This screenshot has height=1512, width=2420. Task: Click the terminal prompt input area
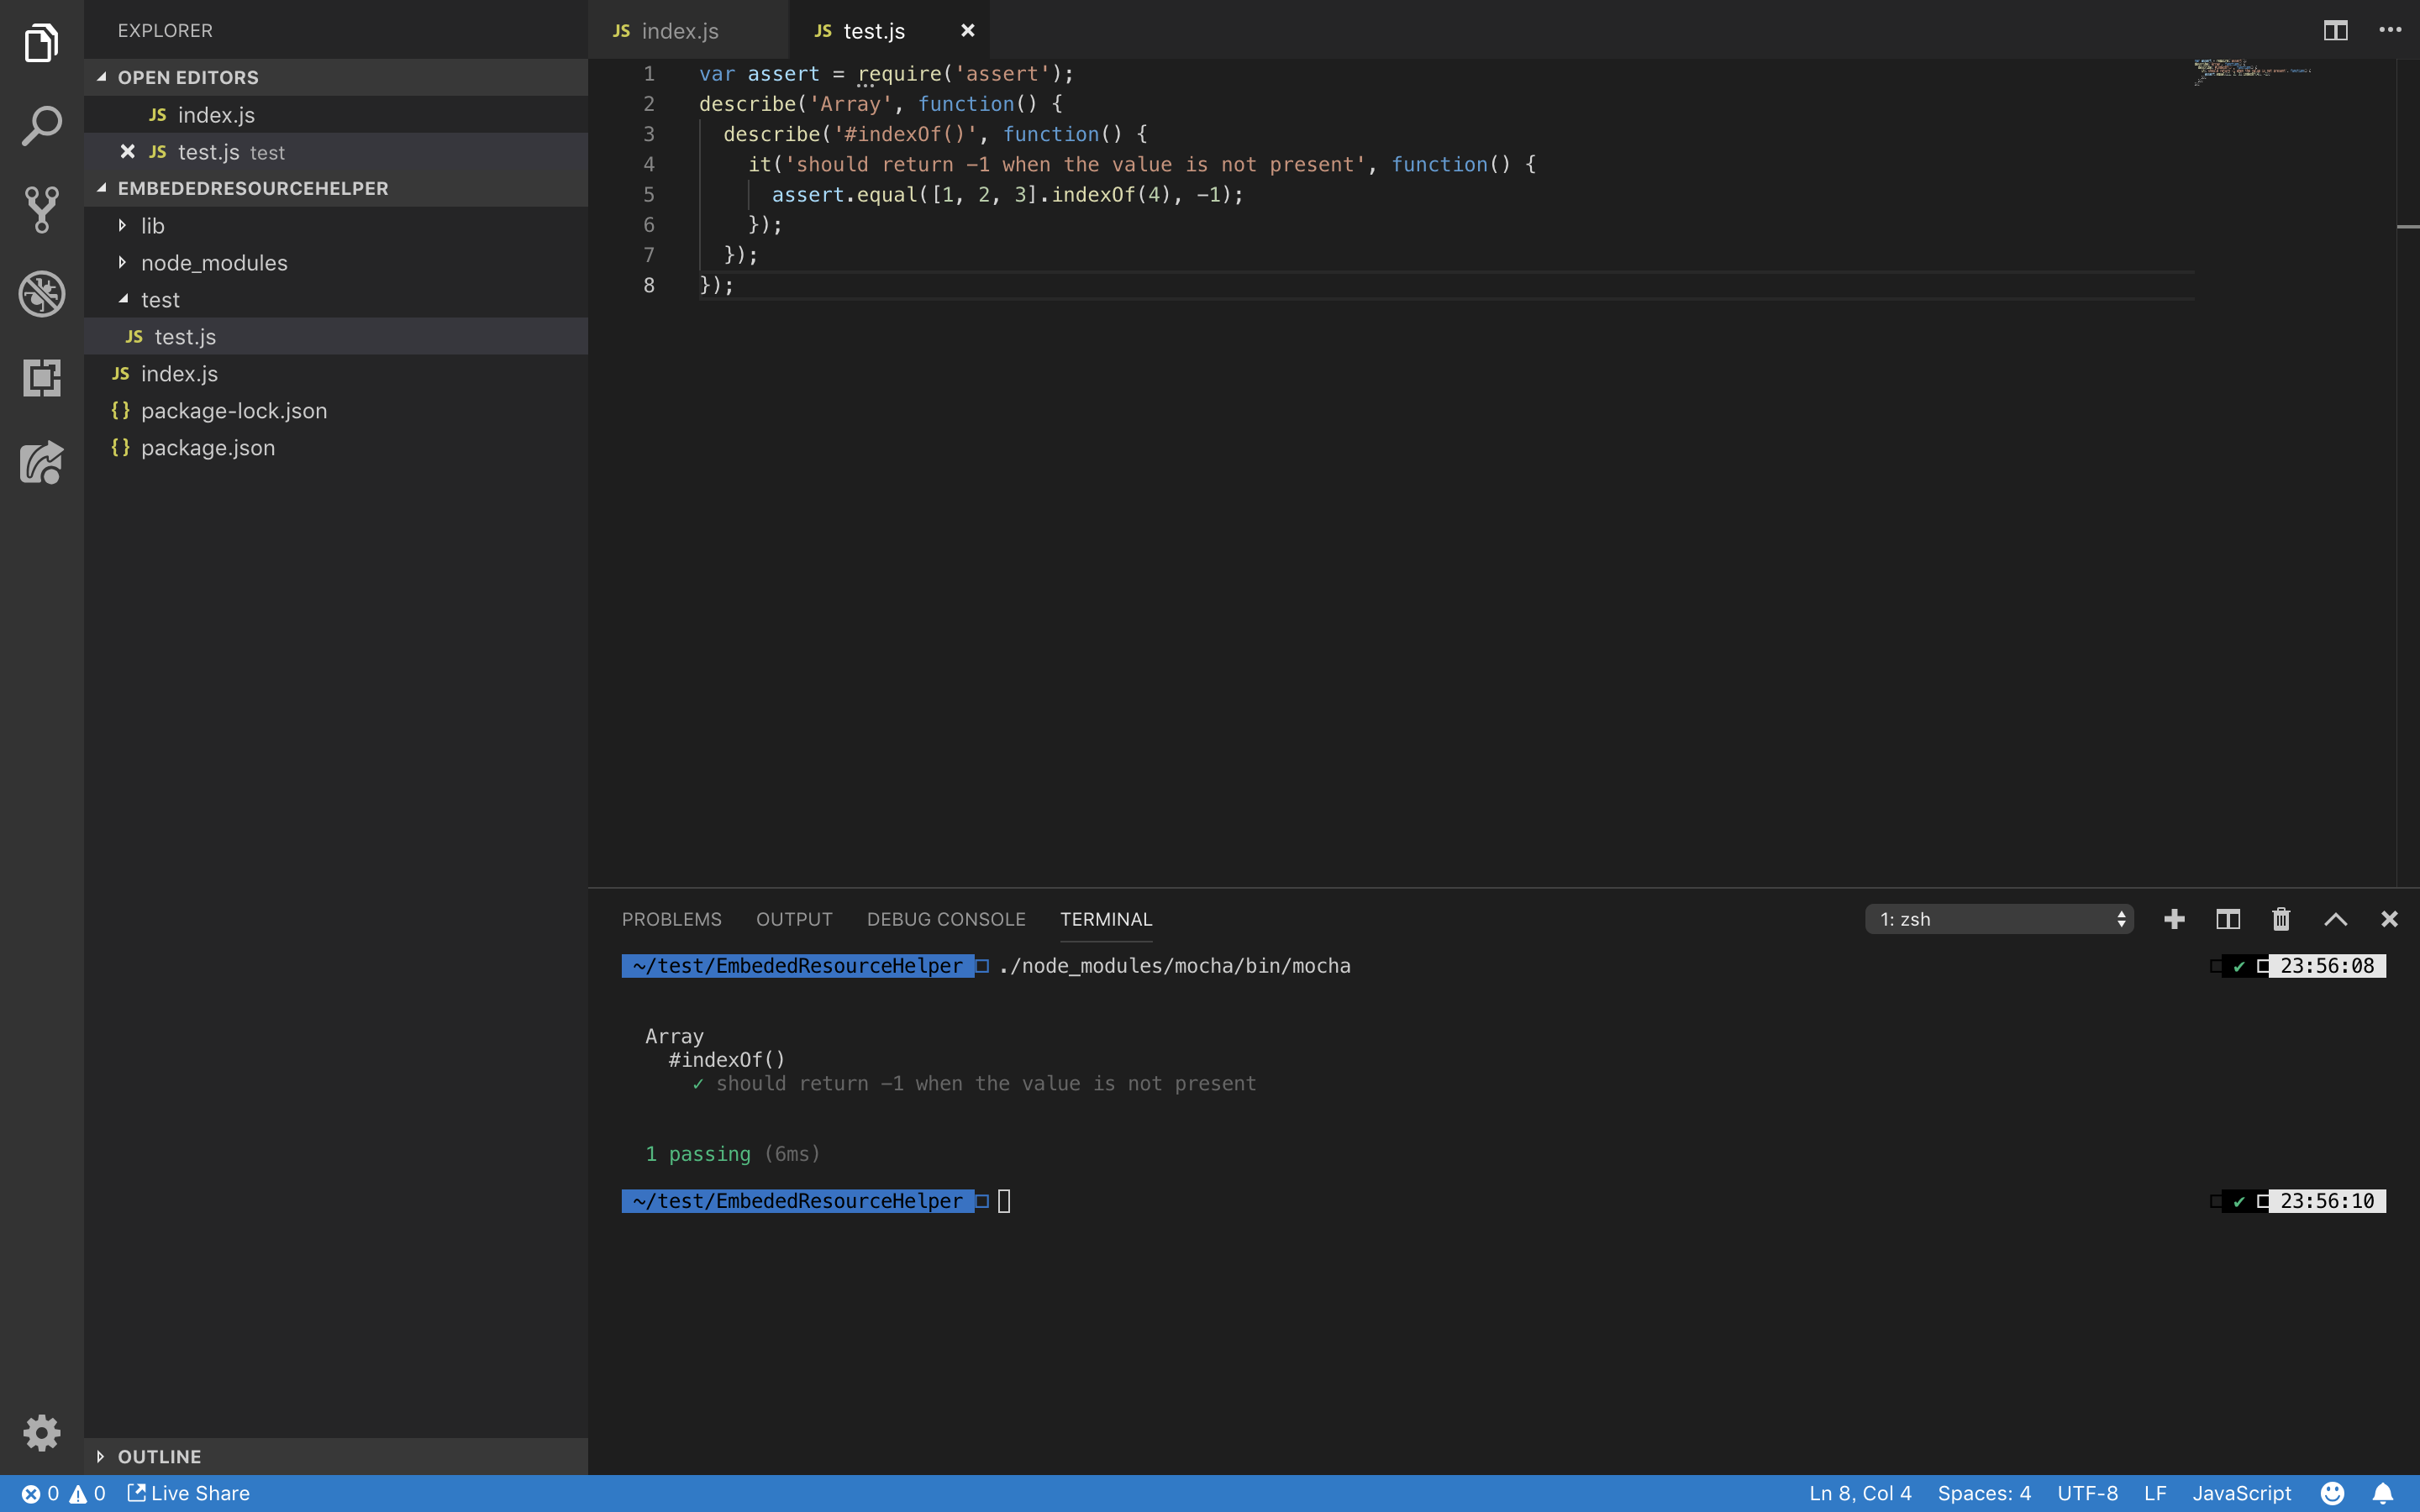(1004, 1201)
